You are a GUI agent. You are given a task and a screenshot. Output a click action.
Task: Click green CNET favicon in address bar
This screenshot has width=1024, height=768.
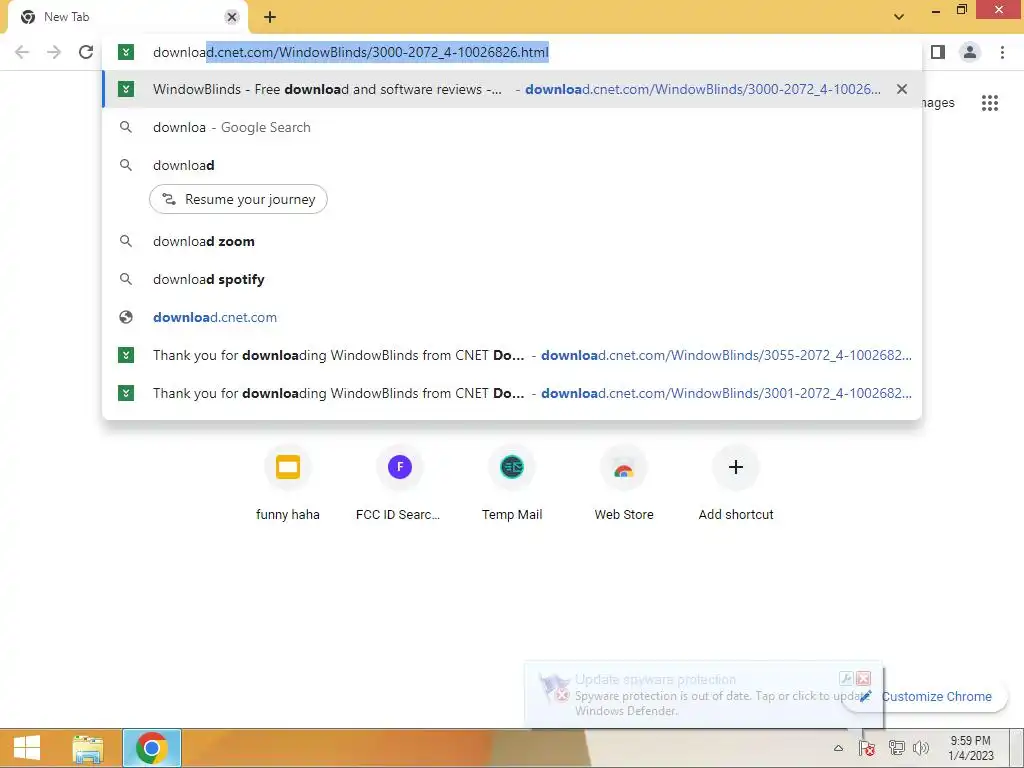[126, 52]
